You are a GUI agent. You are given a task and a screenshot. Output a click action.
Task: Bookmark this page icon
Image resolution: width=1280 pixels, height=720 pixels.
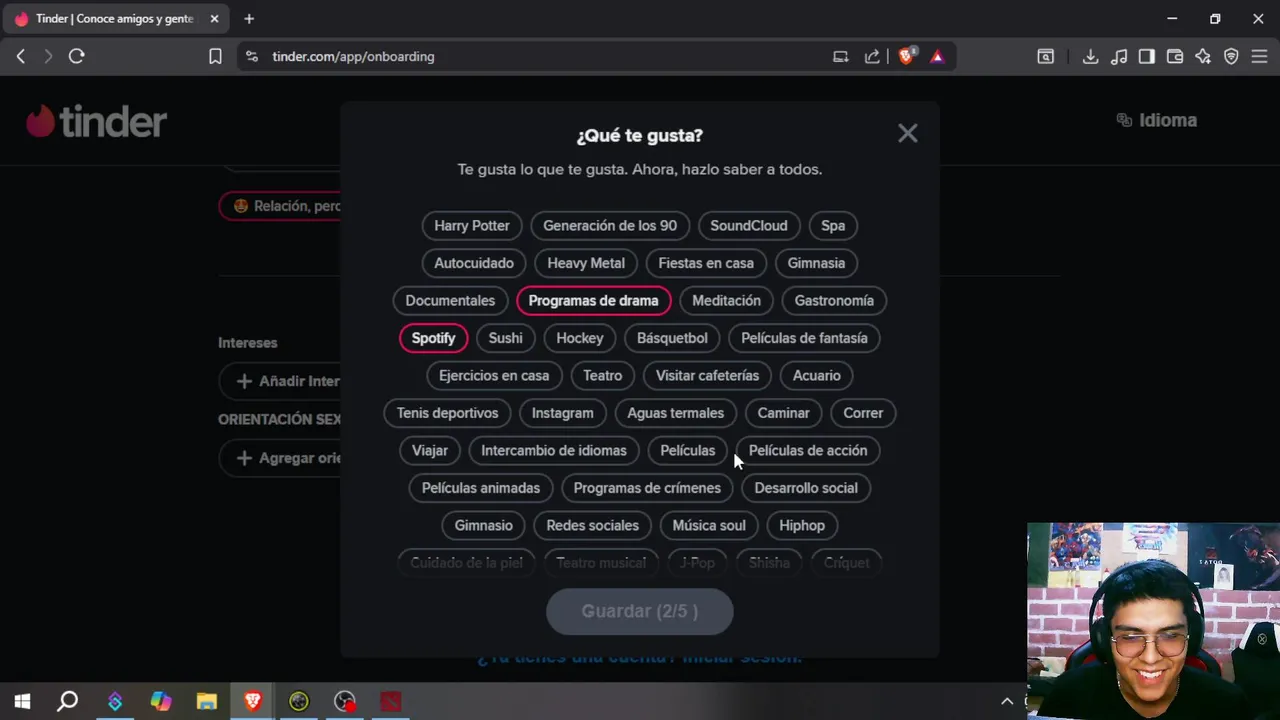215,57
